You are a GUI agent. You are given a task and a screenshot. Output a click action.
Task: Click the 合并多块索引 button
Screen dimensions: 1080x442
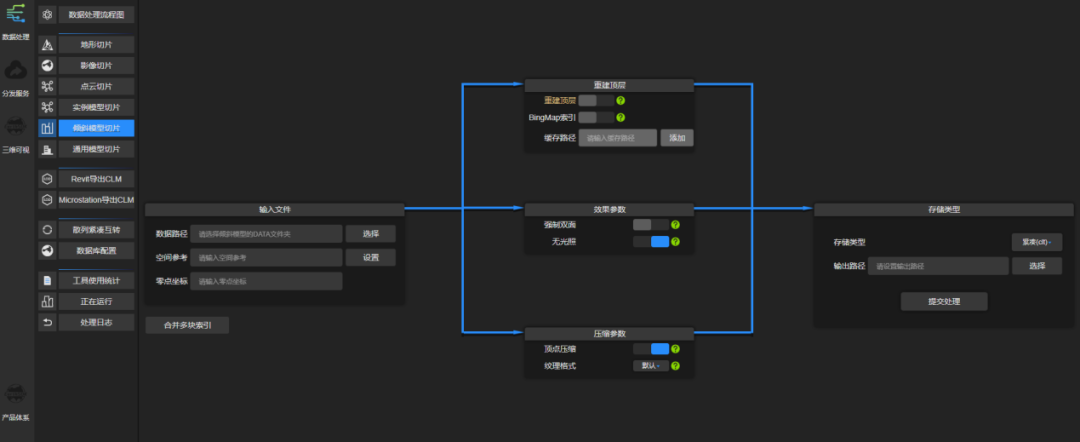pos(187,326)
